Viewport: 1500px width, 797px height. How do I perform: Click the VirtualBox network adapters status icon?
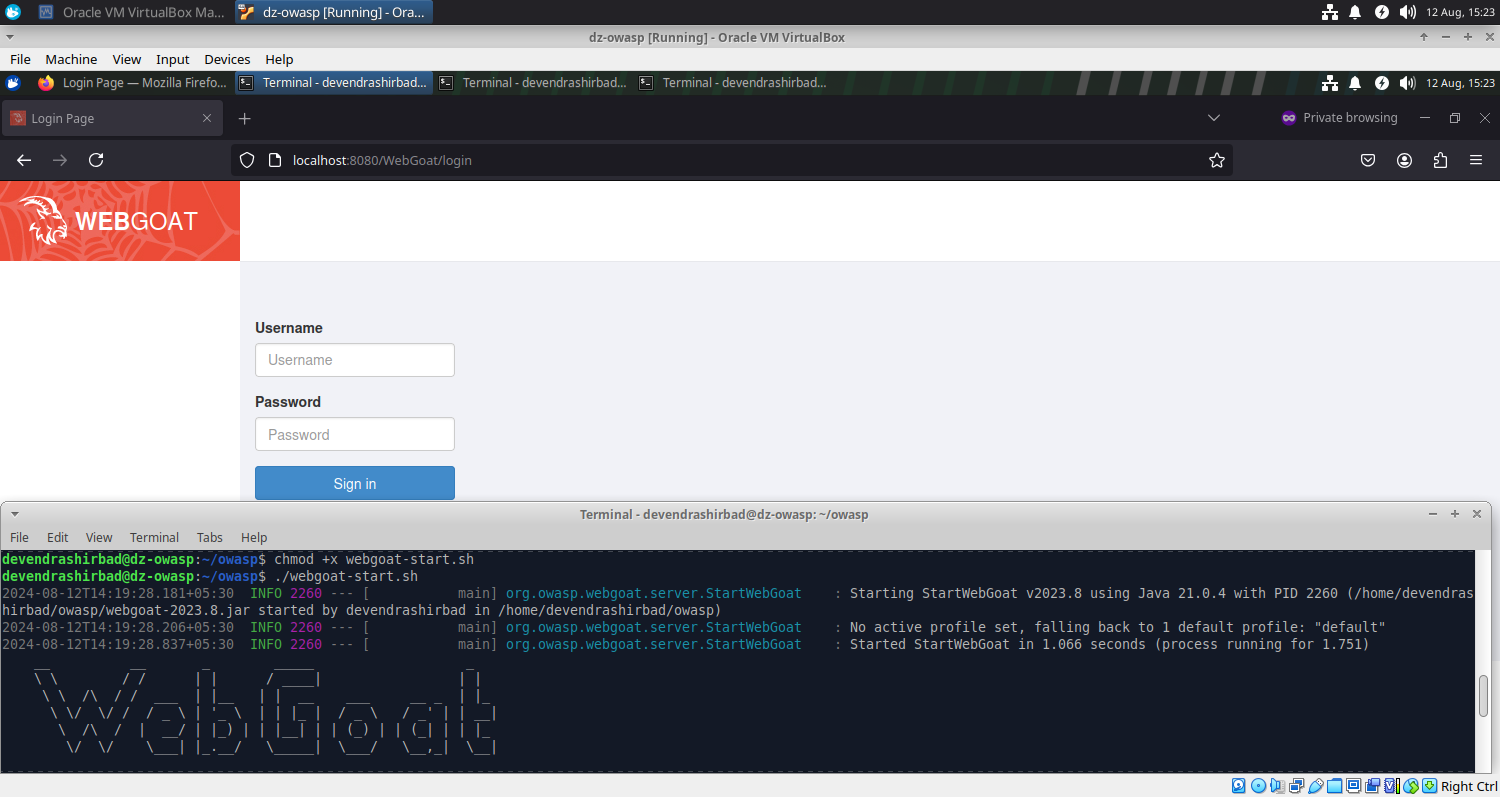coord(1297,786)
